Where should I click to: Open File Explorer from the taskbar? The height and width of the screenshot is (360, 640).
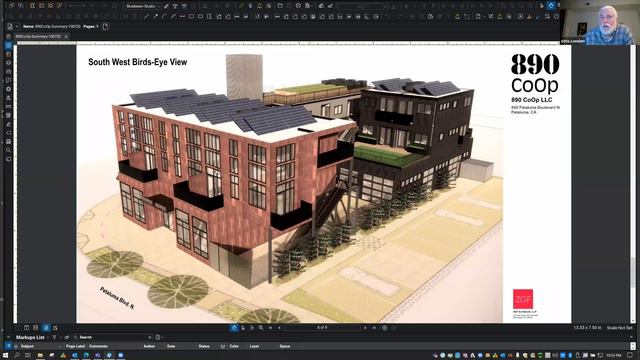click(x=40, y=356)
